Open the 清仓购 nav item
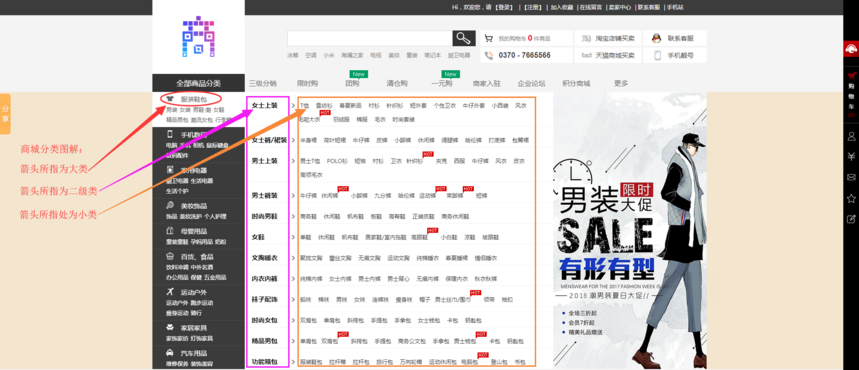Screen dimensions: 859x370 pos(397,84)
